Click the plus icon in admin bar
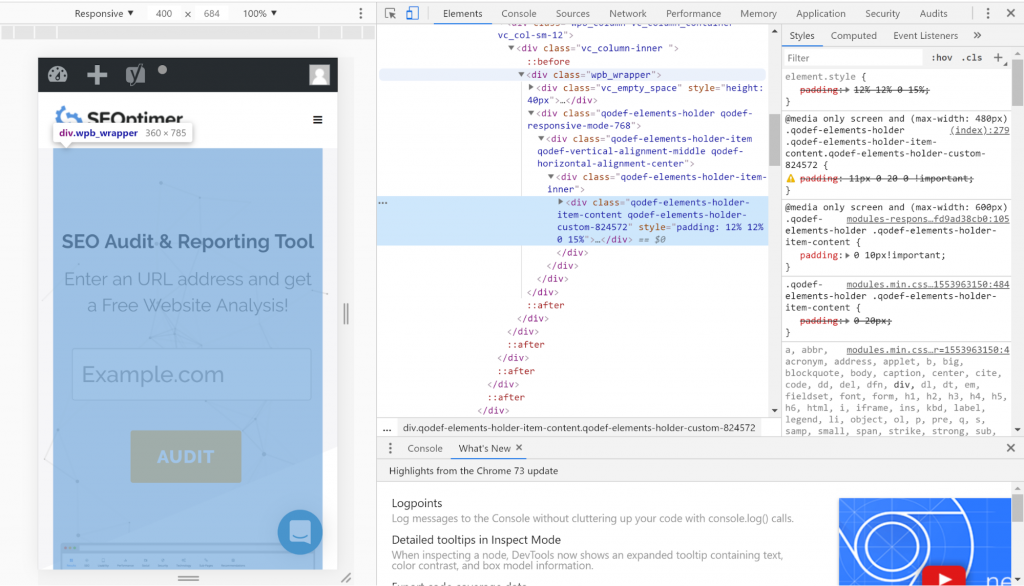 click(x=97, y=75)
